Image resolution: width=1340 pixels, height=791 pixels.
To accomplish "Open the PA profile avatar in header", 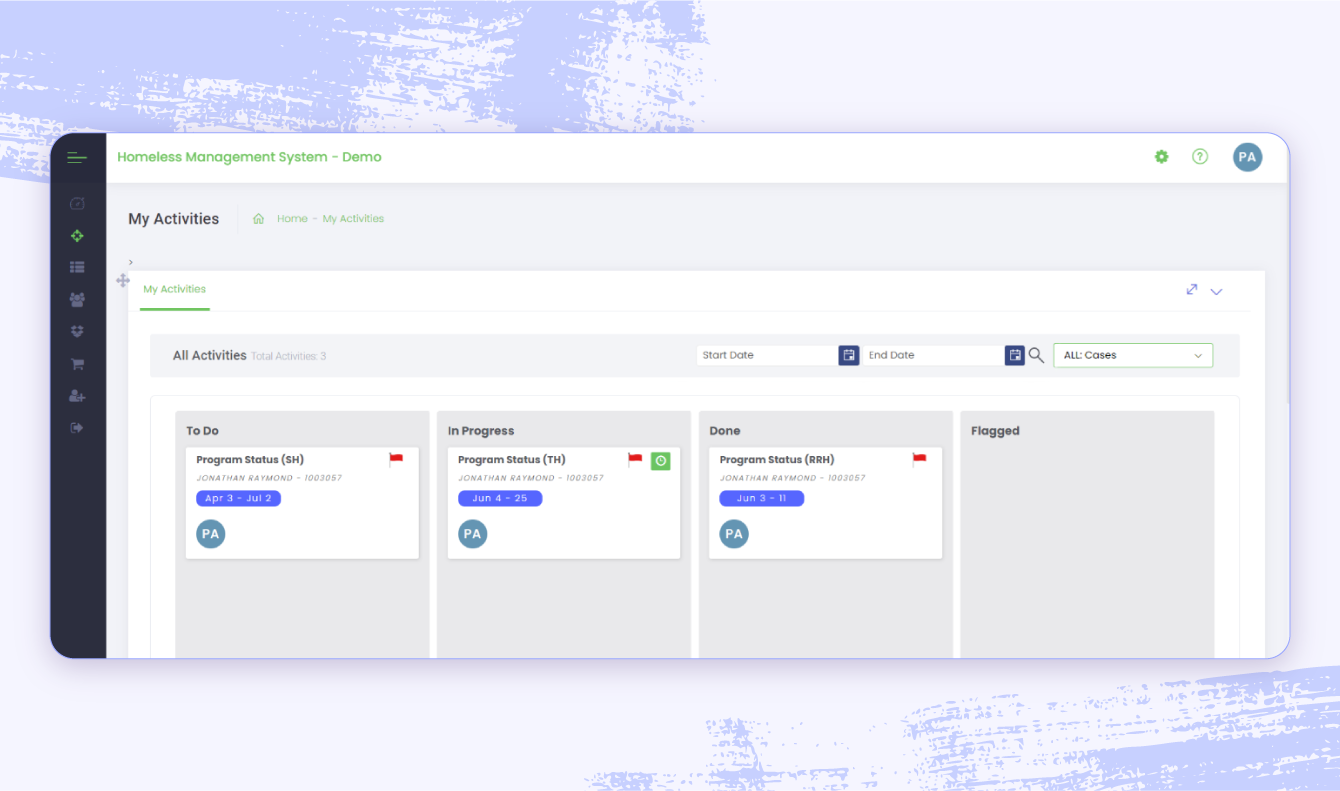I will [x=1247, y=157].
